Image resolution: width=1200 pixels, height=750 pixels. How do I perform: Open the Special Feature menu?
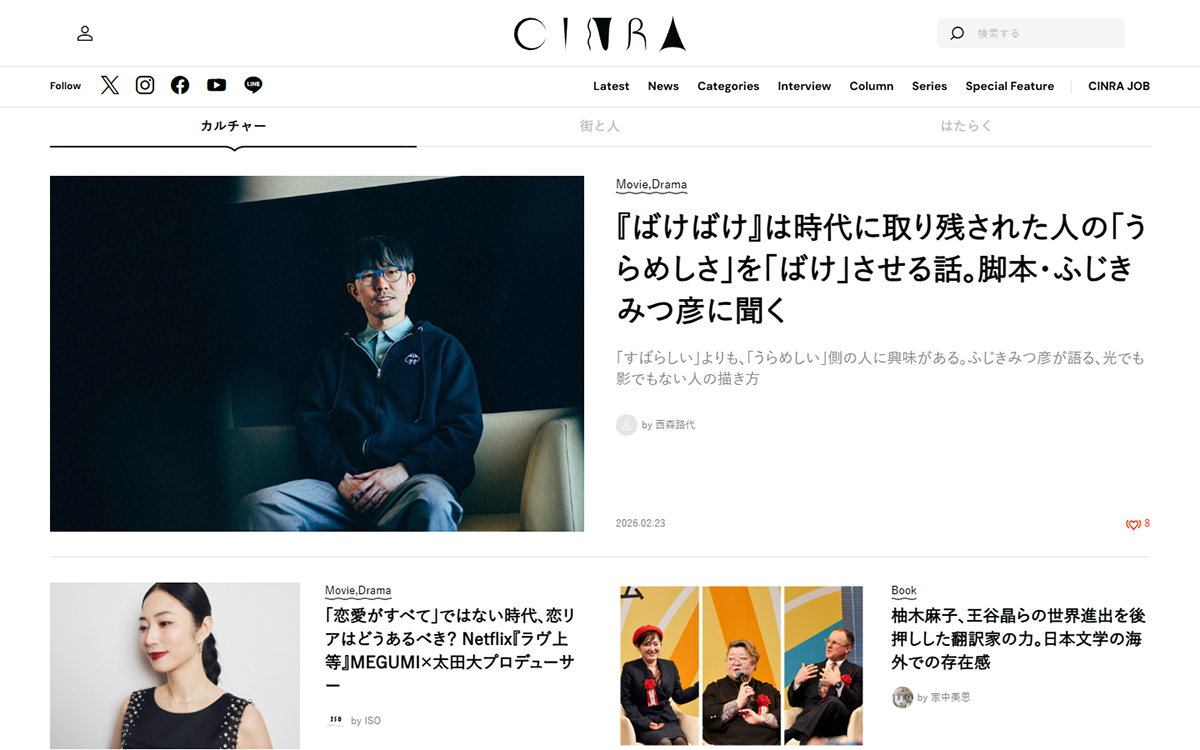pos(1009,86)
